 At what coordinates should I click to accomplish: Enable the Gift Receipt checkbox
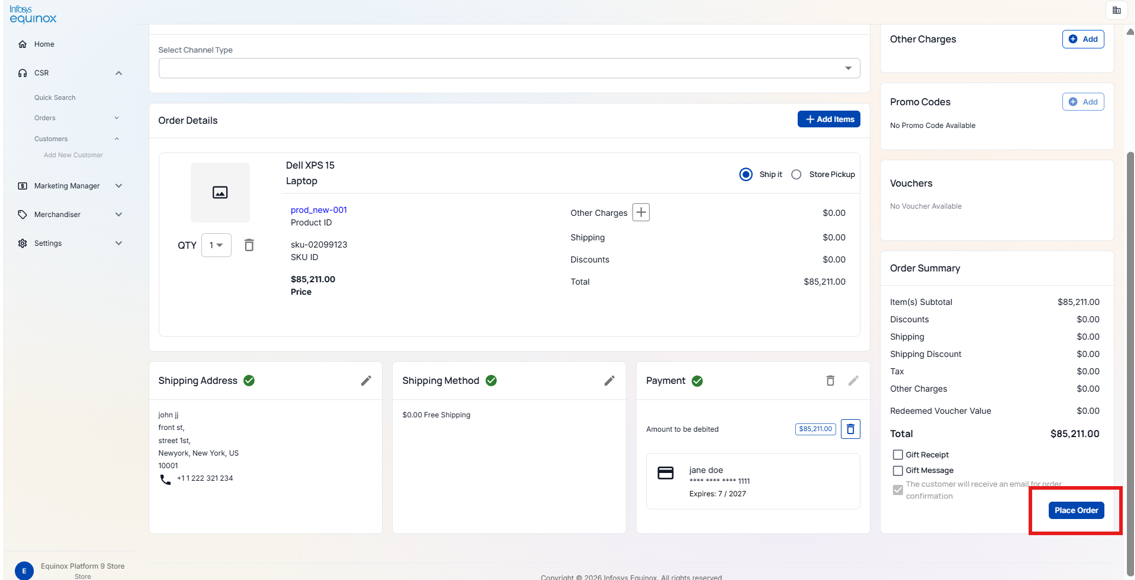coord(898,455)
